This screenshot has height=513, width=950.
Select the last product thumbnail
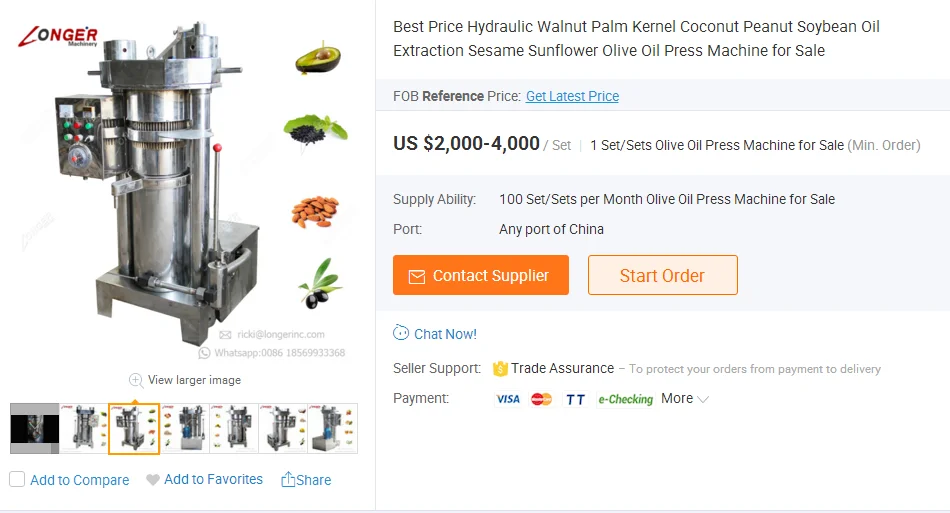click(x=333, y=429)
